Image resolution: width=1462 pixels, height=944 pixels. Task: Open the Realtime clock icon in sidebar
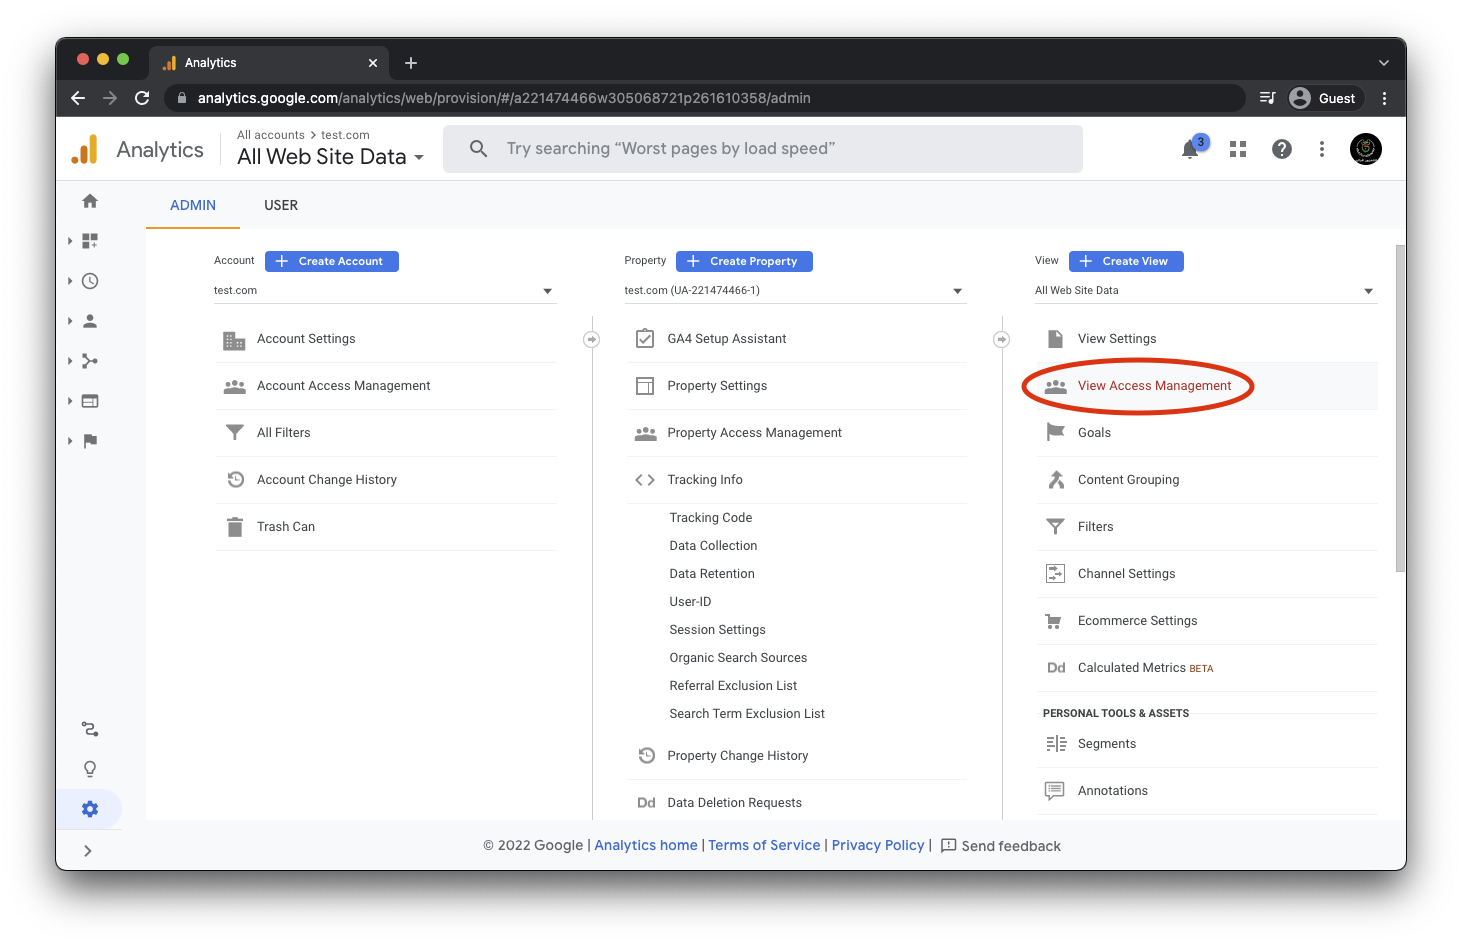[x=90, y=281]
